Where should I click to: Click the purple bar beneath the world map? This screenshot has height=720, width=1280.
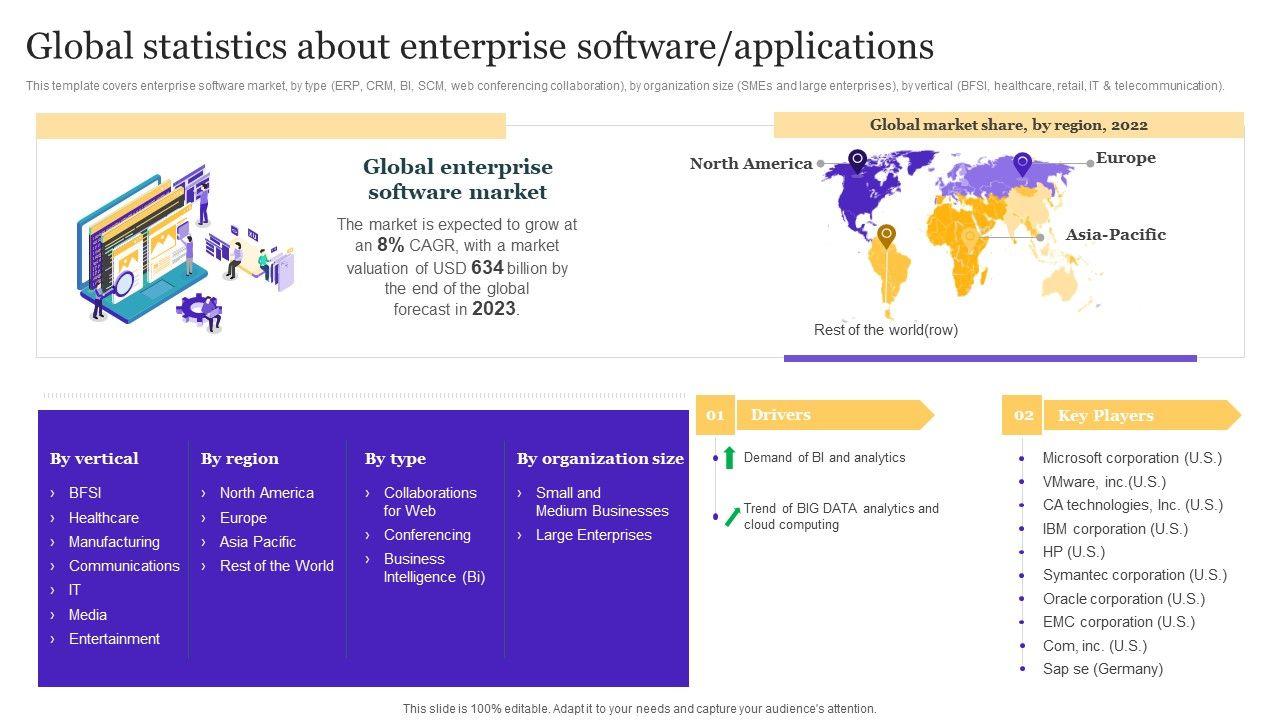tap(990, 358)
